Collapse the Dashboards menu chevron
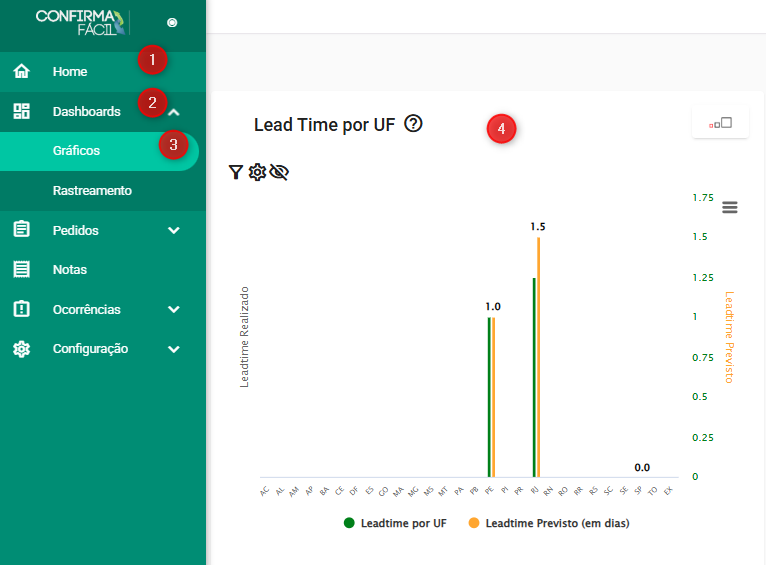 pyautogui.click(x=174, y=113)
